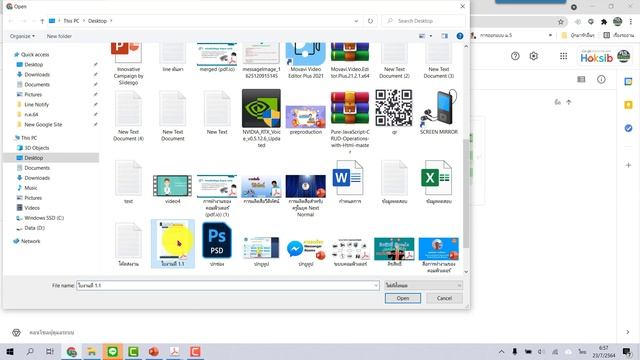
Task: Focus the Search Desktop box
Action: (423, 21)
